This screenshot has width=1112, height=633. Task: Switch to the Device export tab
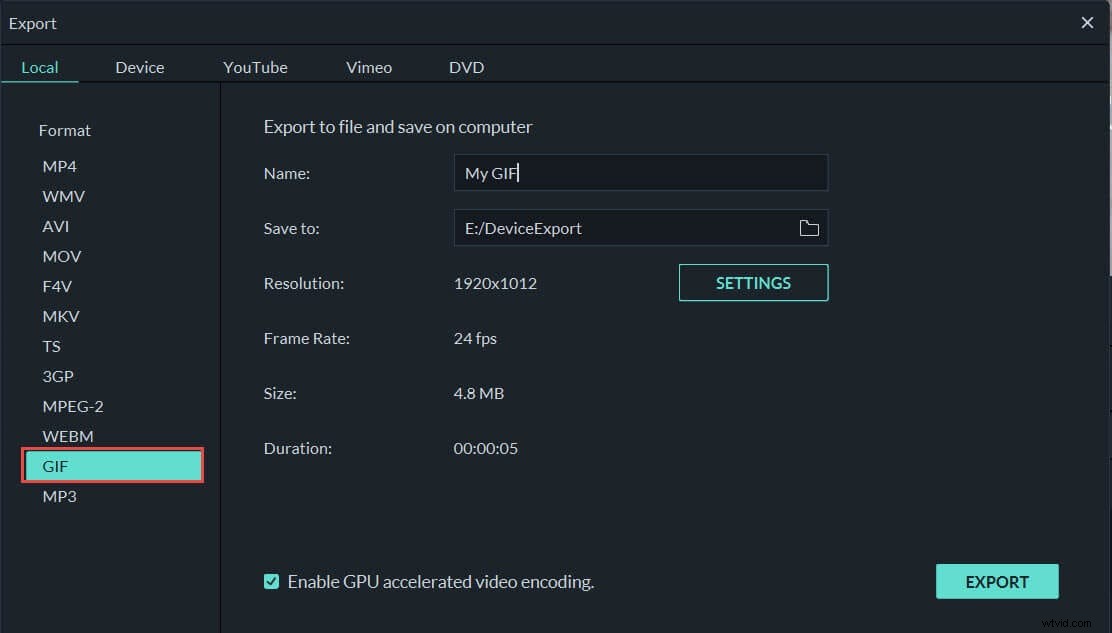click(x=139, y=67)
